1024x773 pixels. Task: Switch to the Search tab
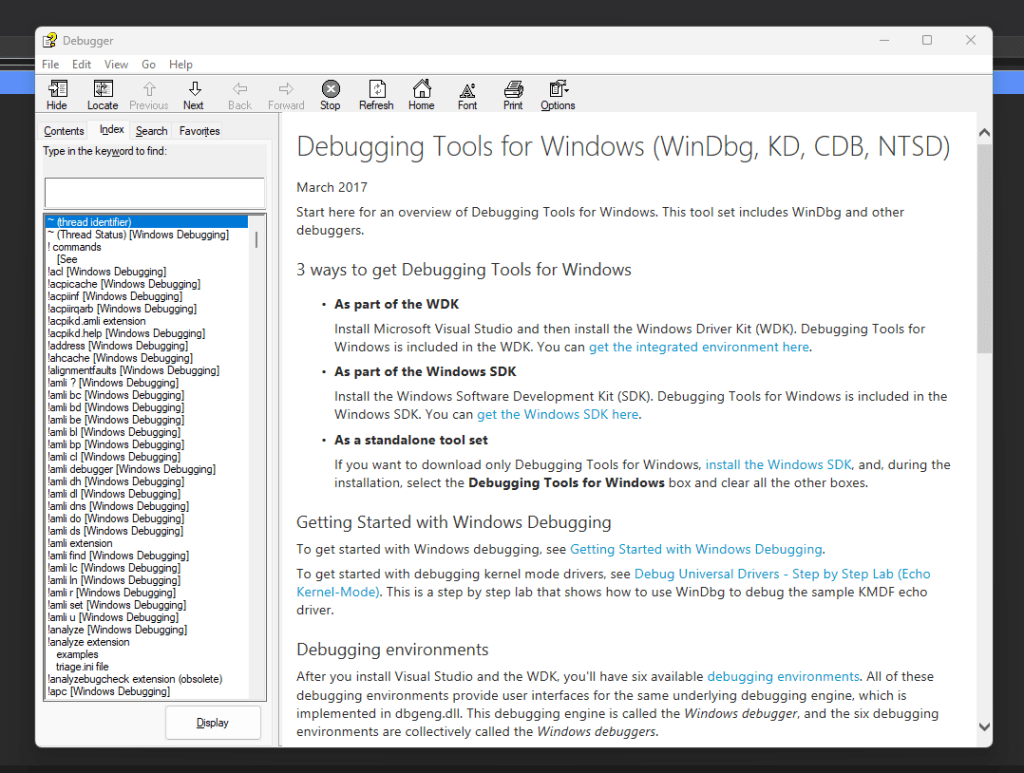coord(152,131)
